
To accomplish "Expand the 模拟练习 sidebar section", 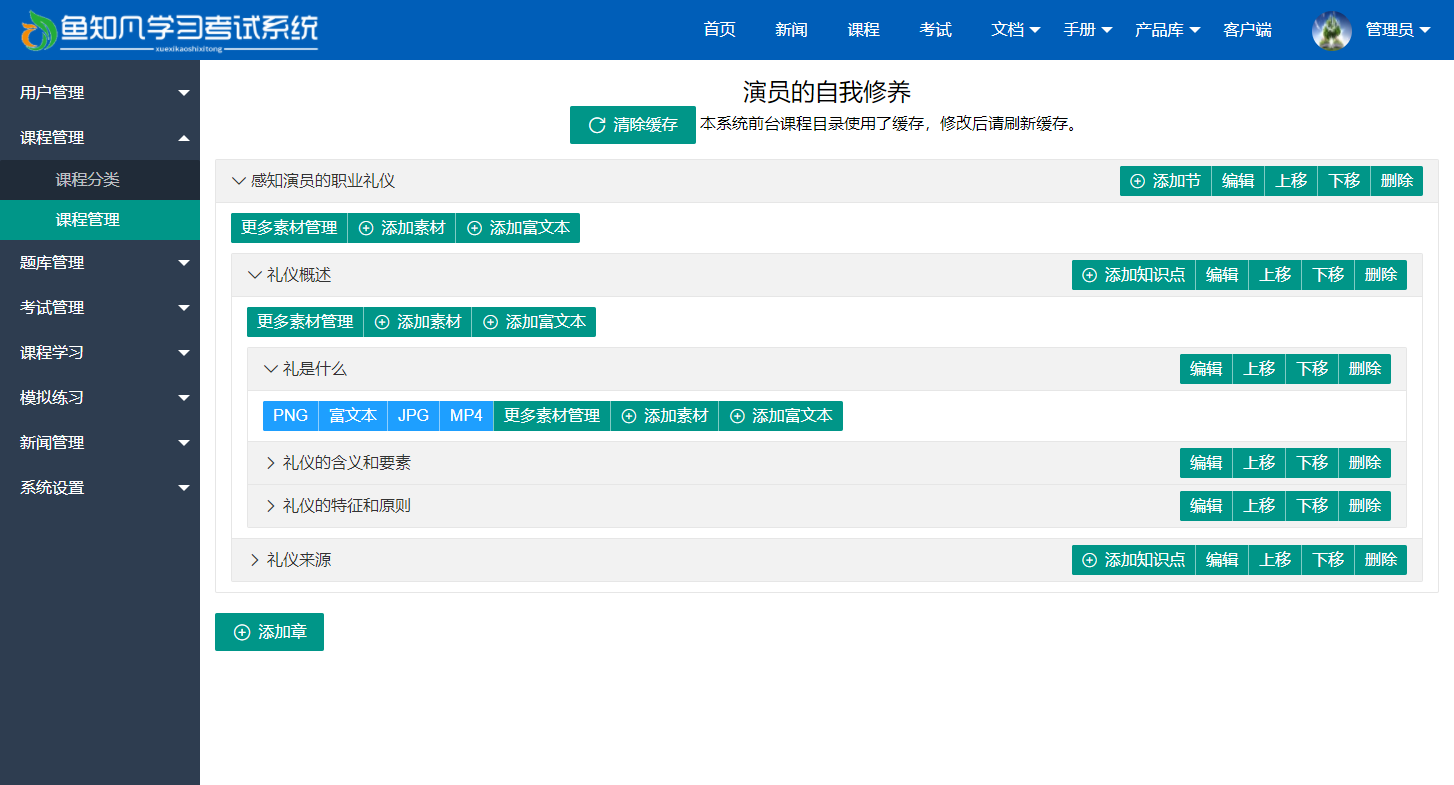I will (100, 397).
